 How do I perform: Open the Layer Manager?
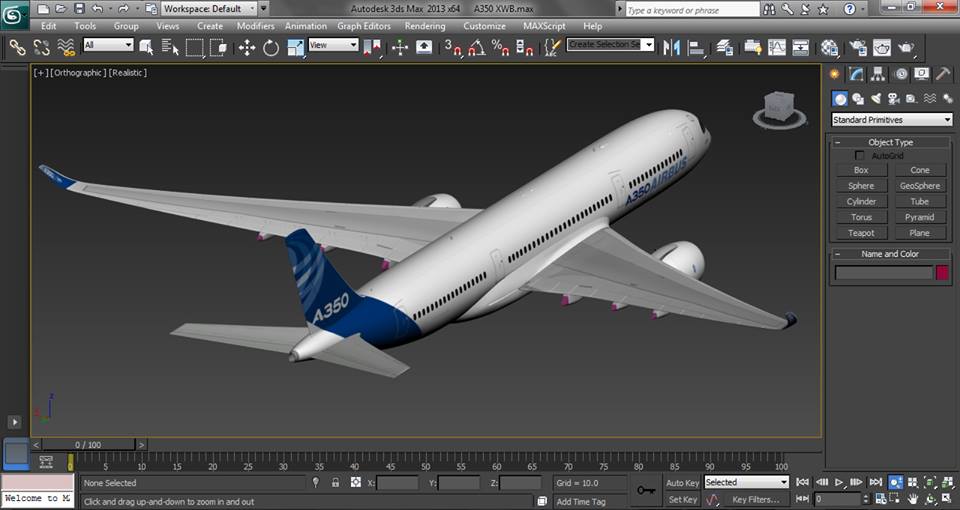click(x=724, y=47)
